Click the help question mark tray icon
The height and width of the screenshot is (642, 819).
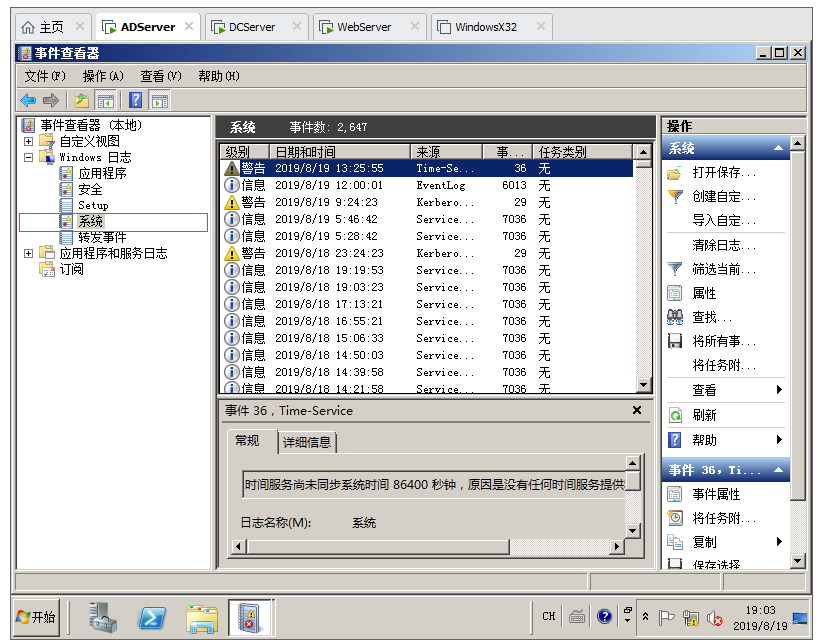point(604,616)
